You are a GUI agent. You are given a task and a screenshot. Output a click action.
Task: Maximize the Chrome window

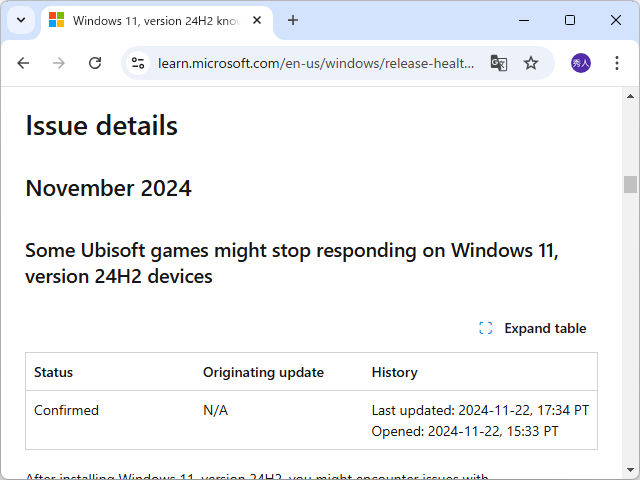pyautogui.click(x=570, y=20)
